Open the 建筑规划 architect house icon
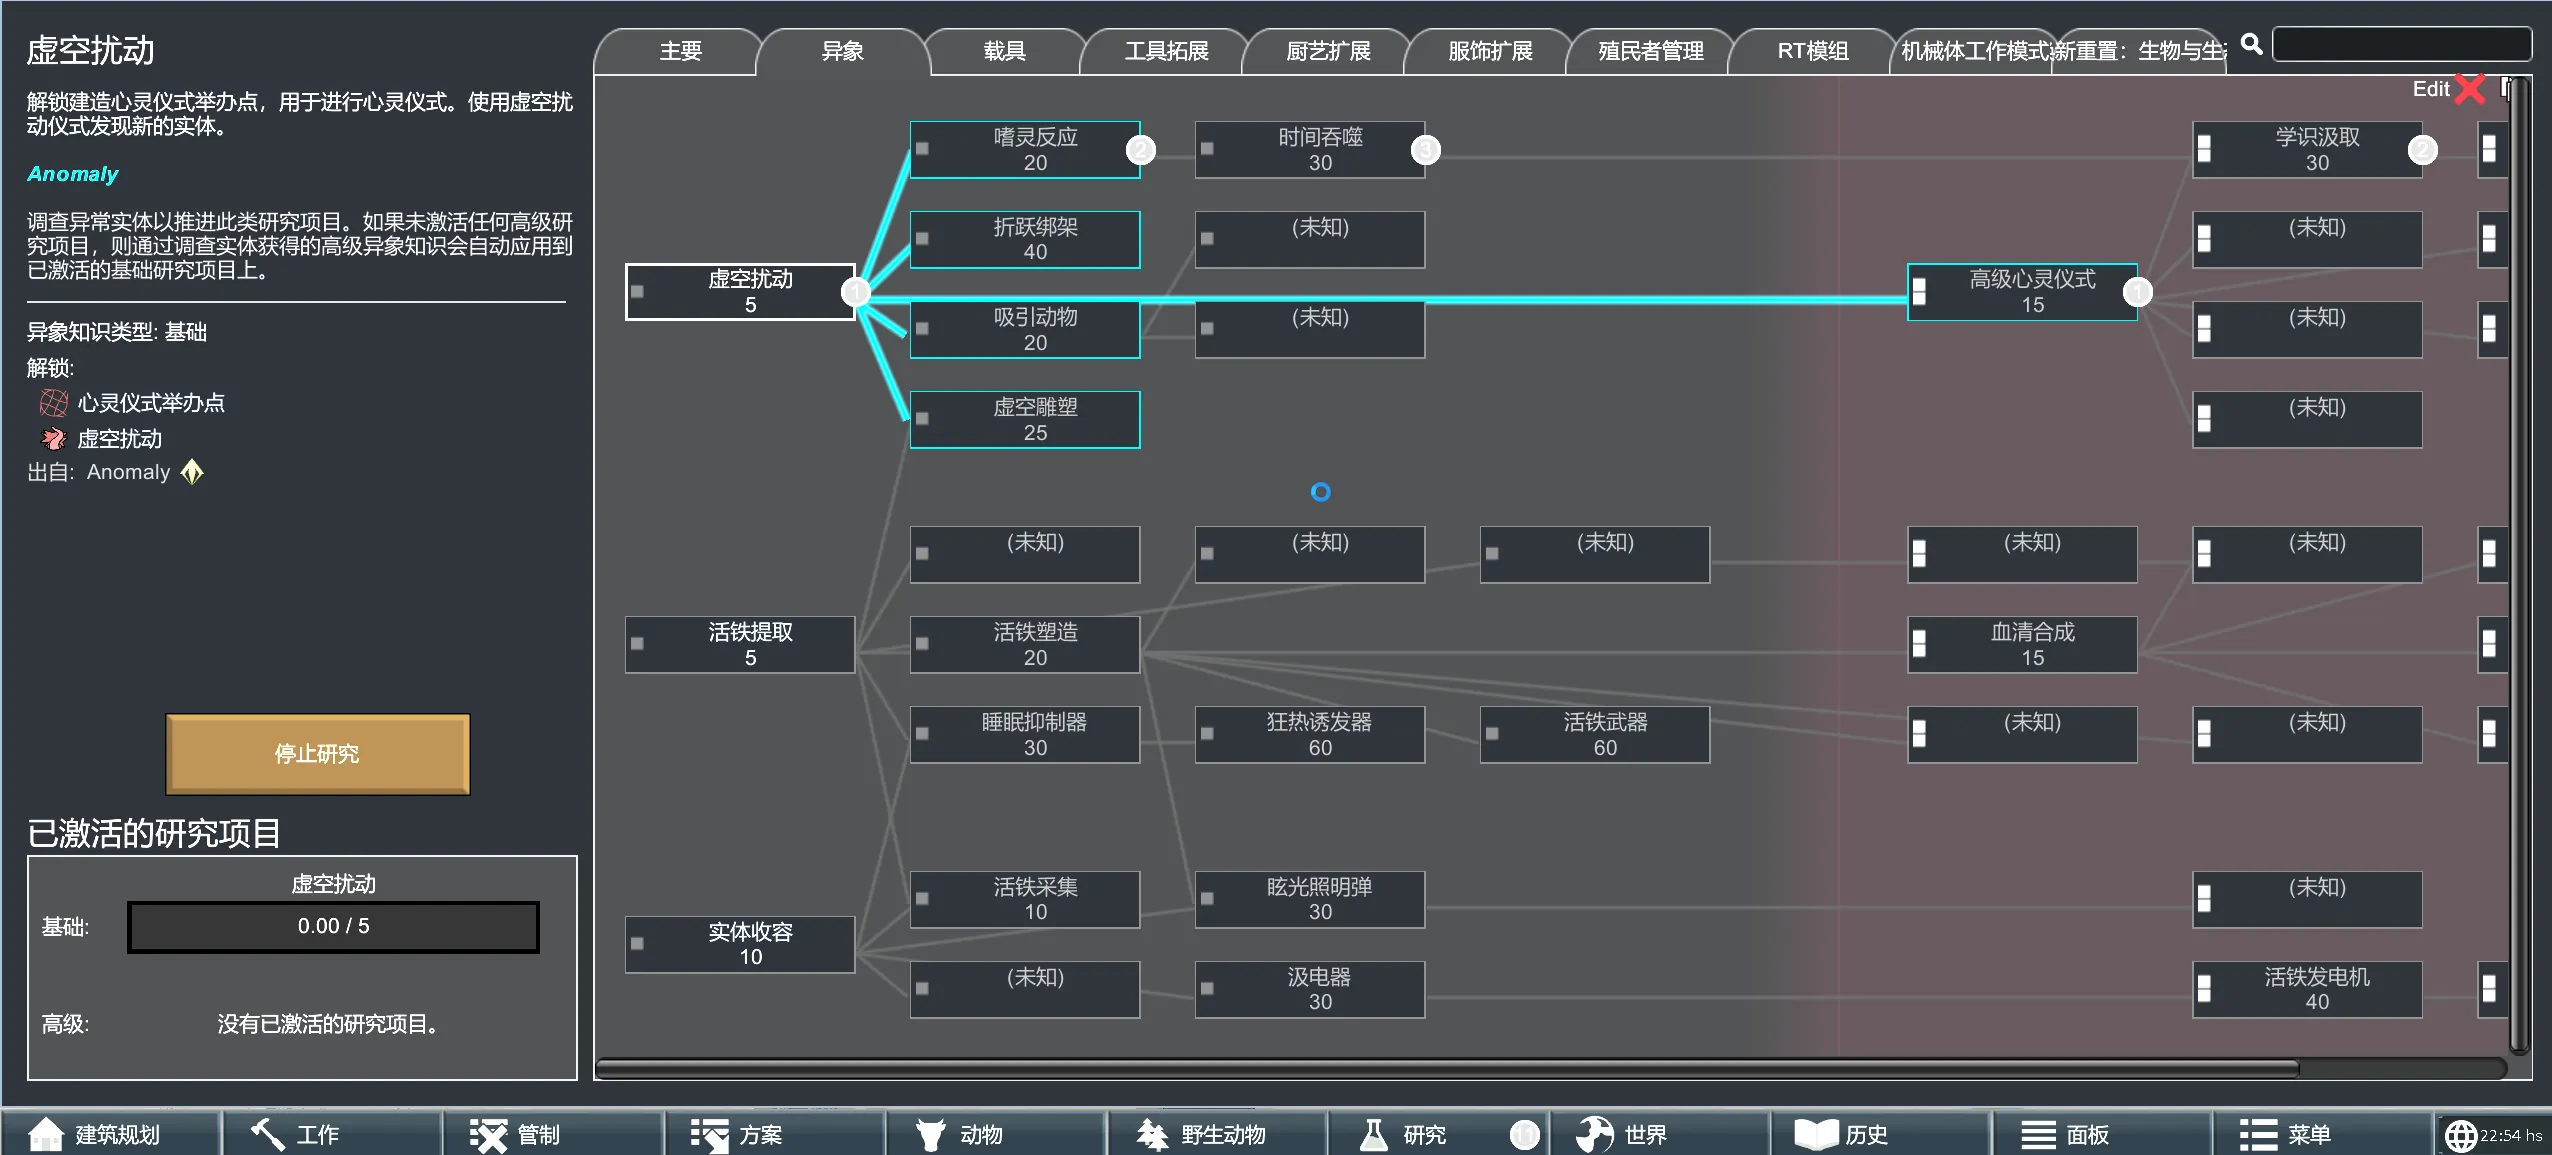The image size is (2552, 1155). (44, 1134)
